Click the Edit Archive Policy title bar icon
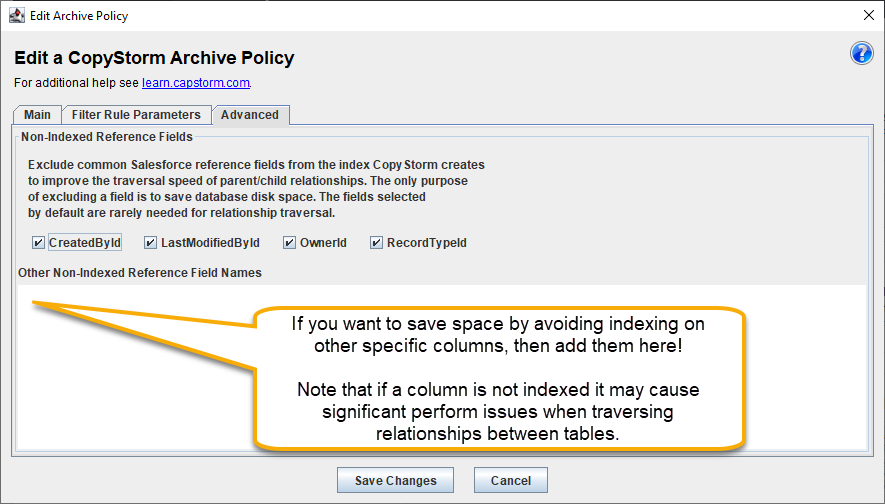885x504 pixels. point(17,15)
